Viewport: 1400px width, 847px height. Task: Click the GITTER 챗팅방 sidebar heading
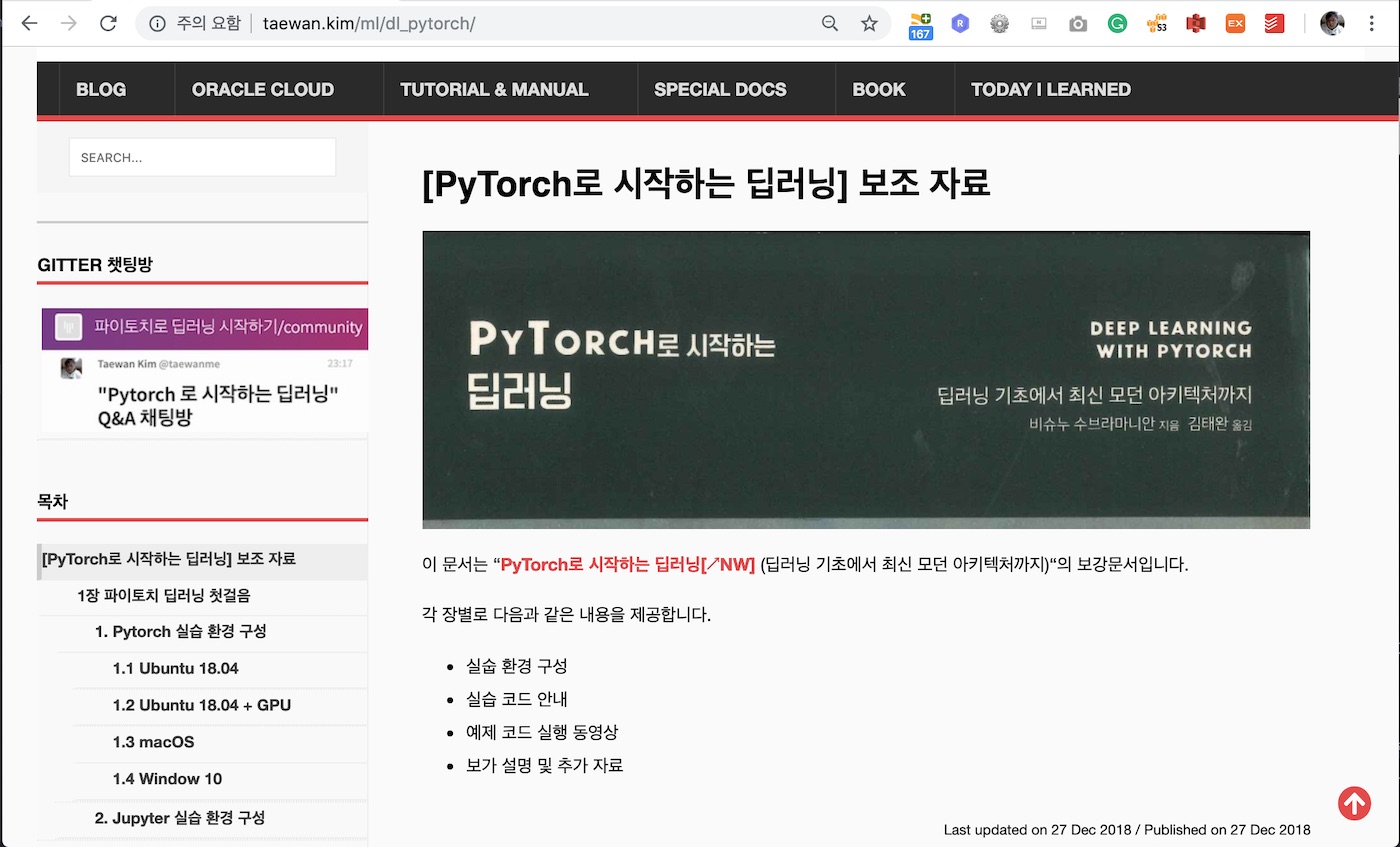pos(95,265)
